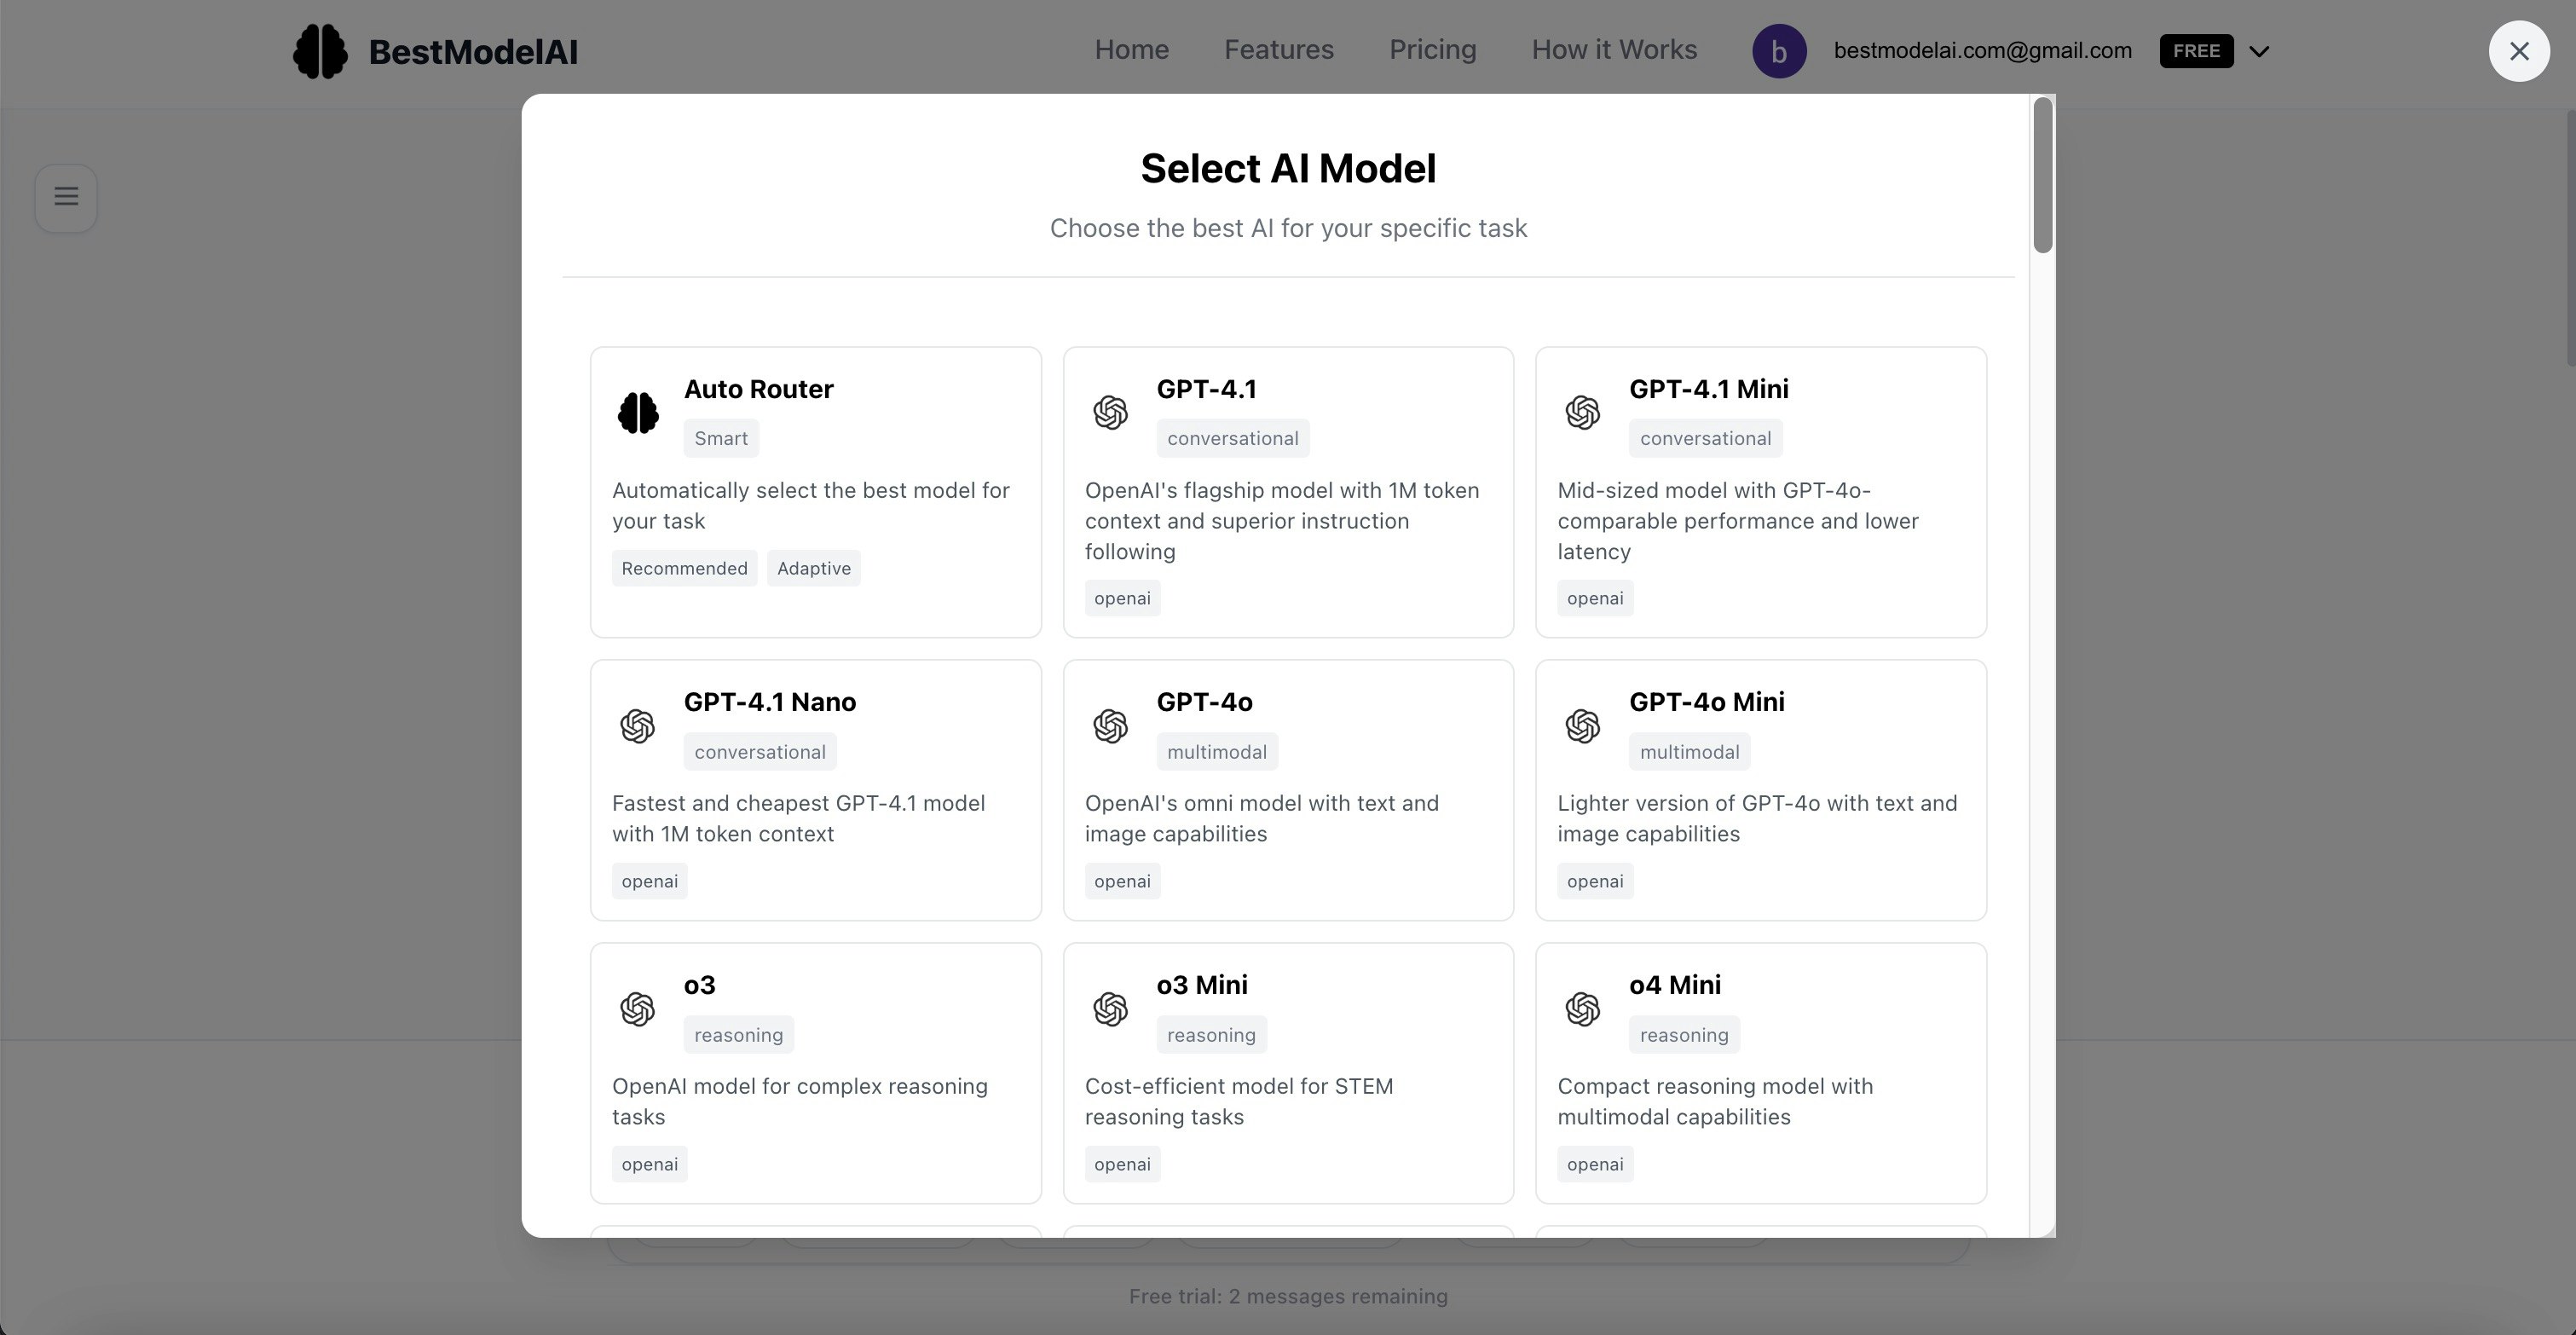Click OpenAI logo beside GPT-4.1 Nano
This screenshot has width=2576, height=1335.
638,726
